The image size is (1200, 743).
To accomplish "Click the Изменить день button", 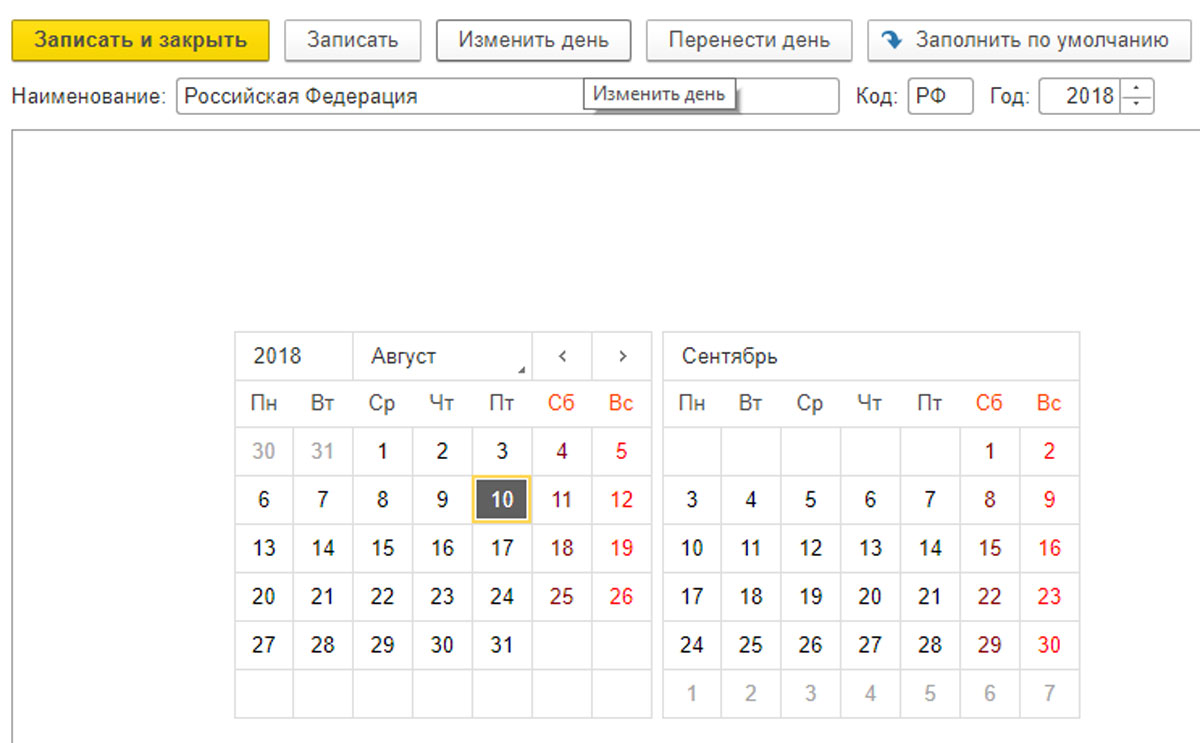I will pos(533,40).
